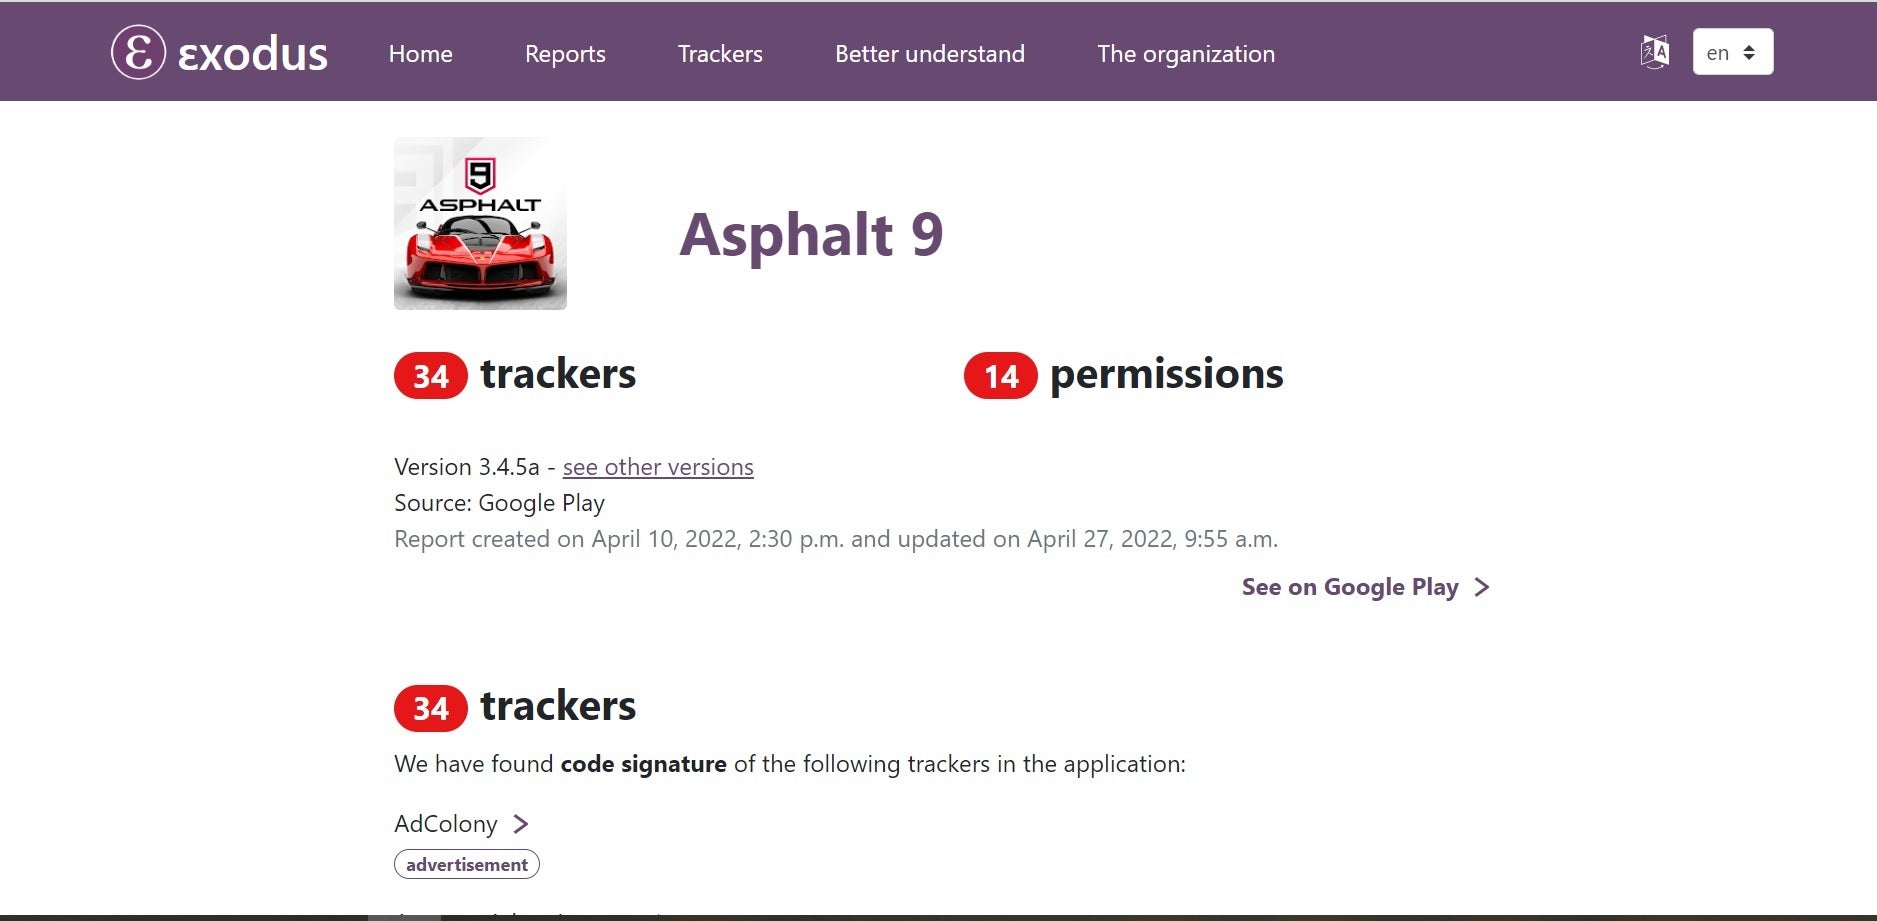Open The organization menu item
1877x921 pixels.
(1185, 54)
